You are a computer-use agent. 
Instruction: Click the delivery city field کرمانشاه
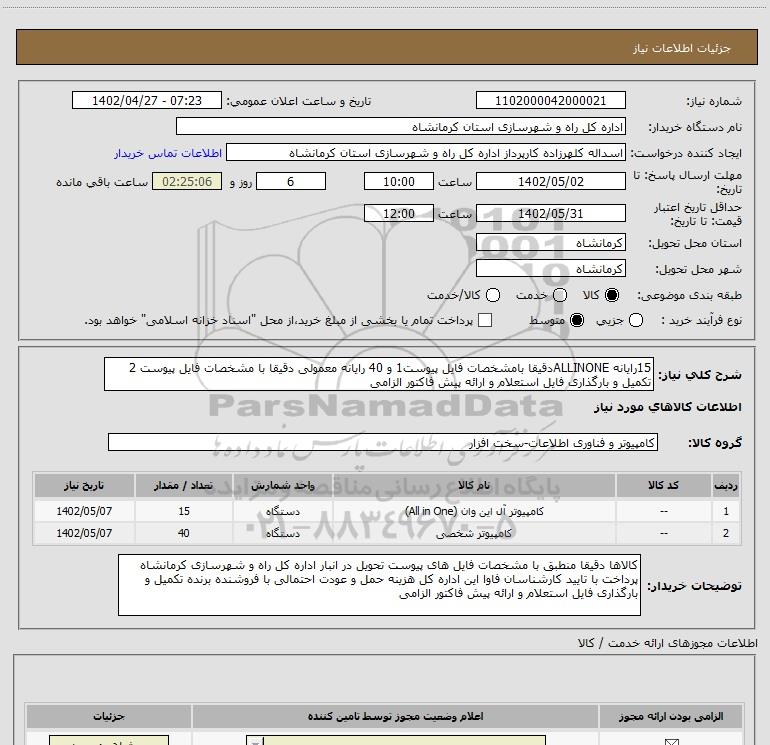tap(550, 268)
